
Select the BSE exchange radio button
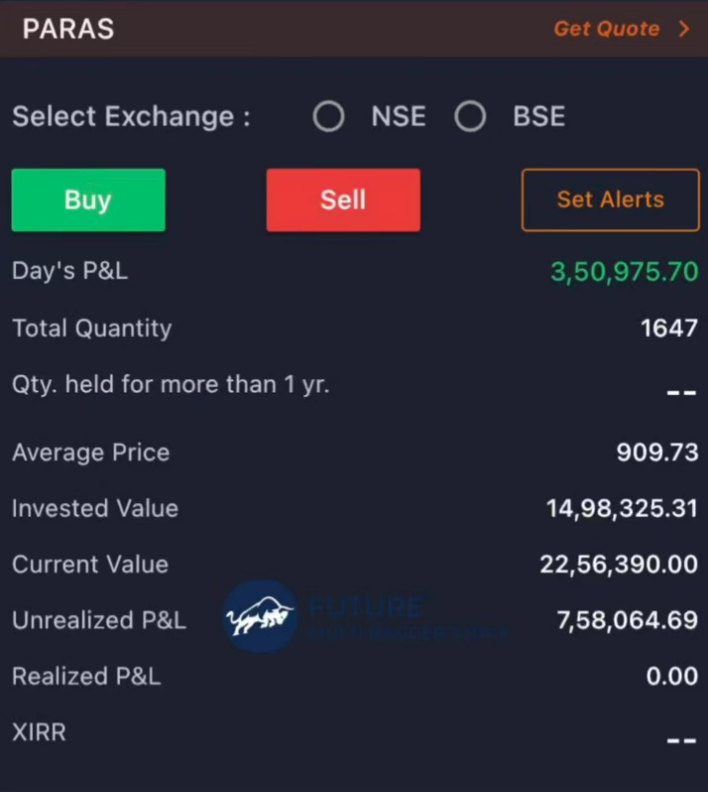(x=470, y=117)
